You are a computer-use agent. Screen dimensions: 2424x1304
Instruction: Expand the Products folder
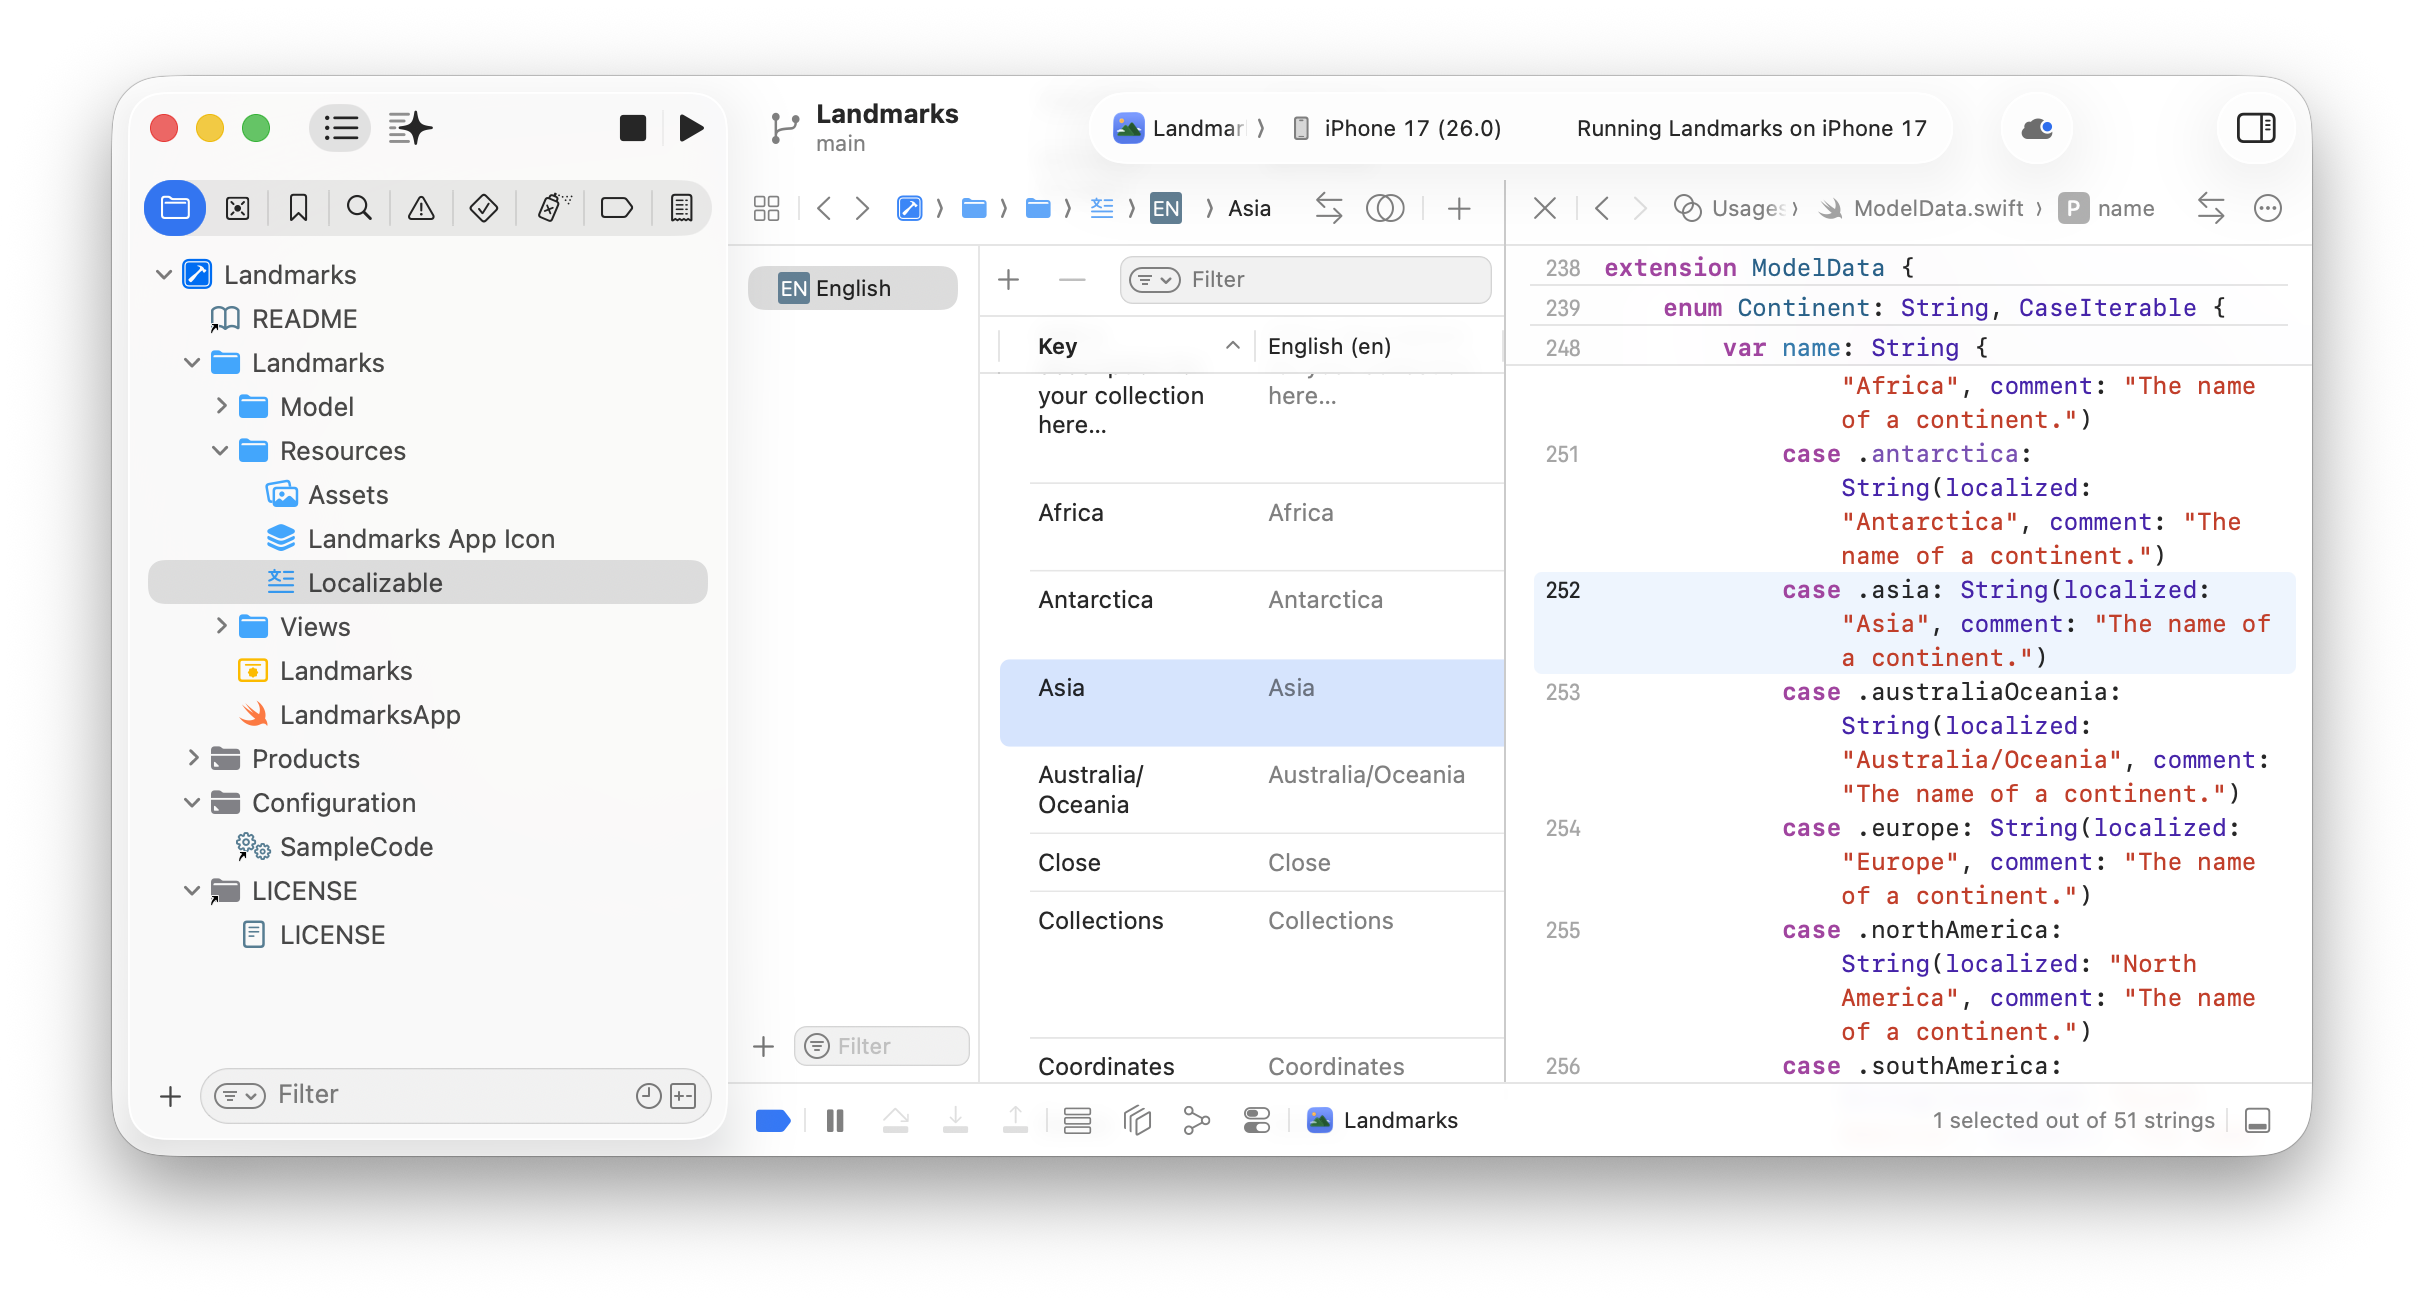point(193,758)
